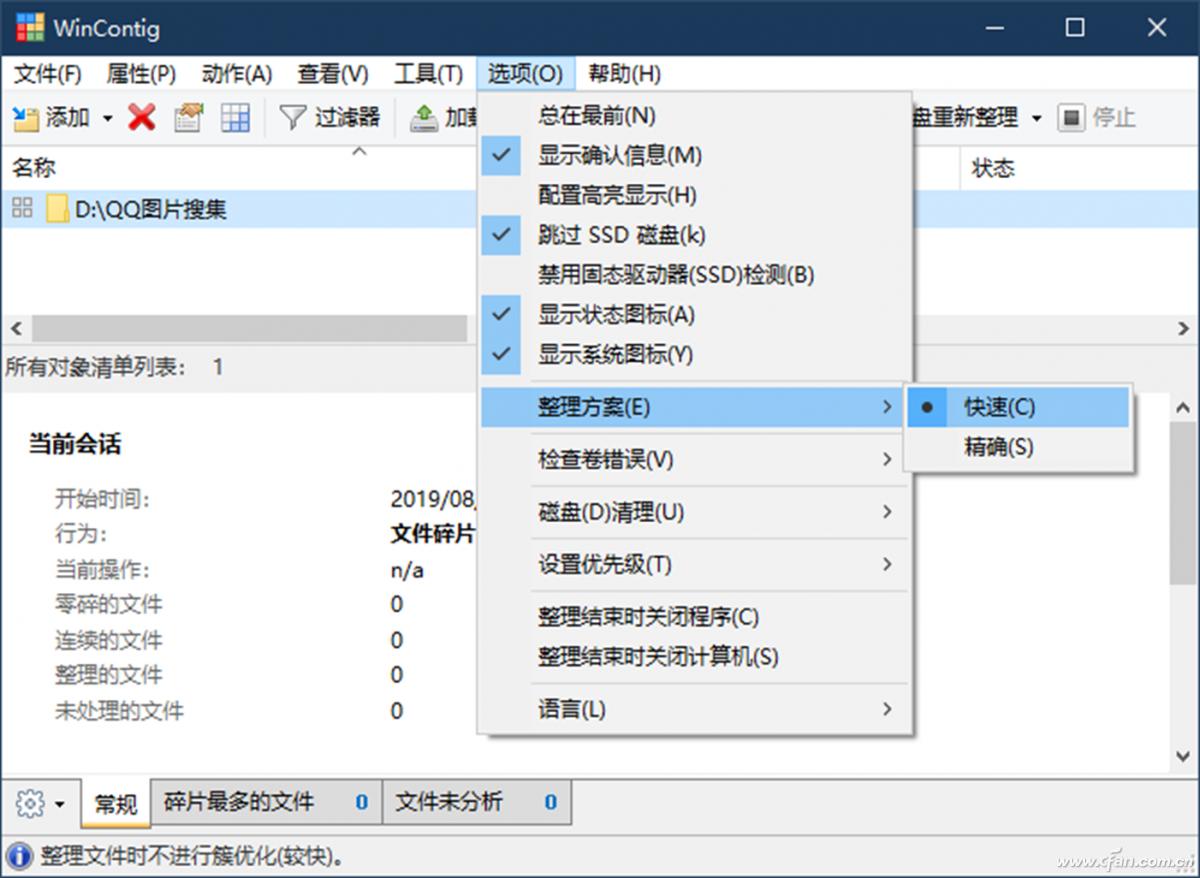Image resolution: width=1200 pixels, height=878 pixels.
Task: Click the 当前会话 heading
Action: [x=75, y=445]
